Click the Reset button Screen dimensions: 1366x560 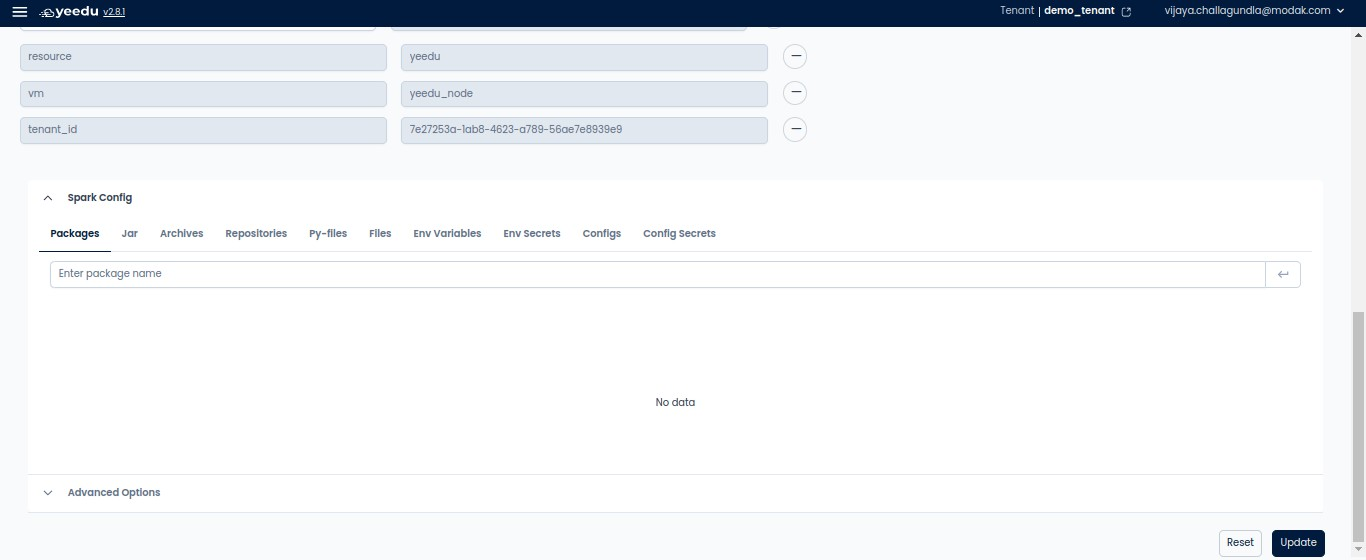click(1240, 543)
